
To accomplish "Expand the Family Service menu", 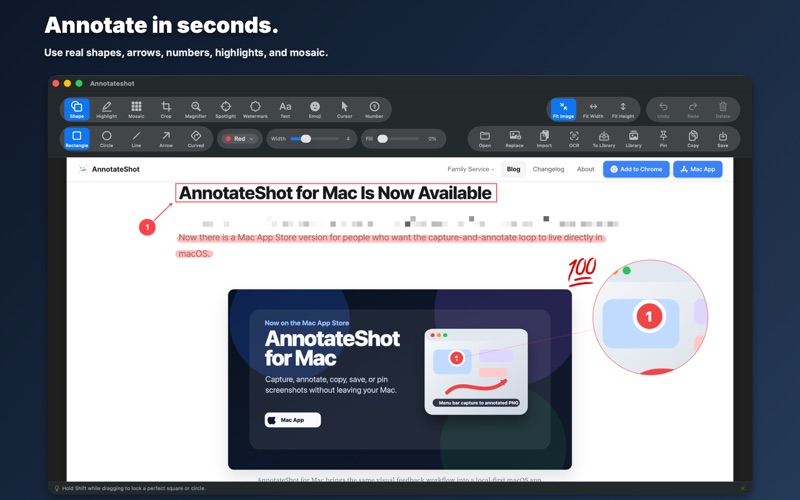I will point(470,169).
